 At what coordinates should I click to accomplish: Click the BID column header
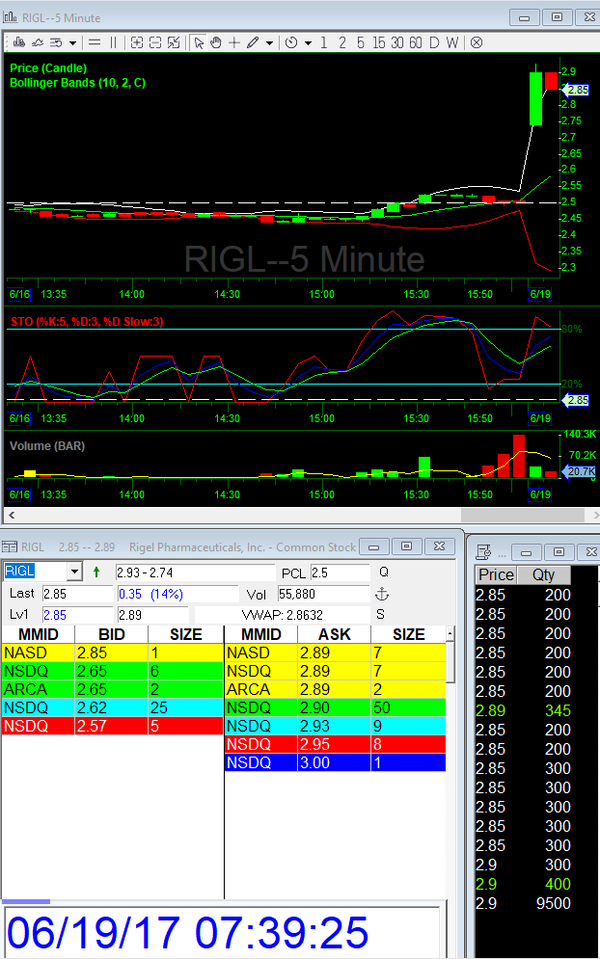110,634
